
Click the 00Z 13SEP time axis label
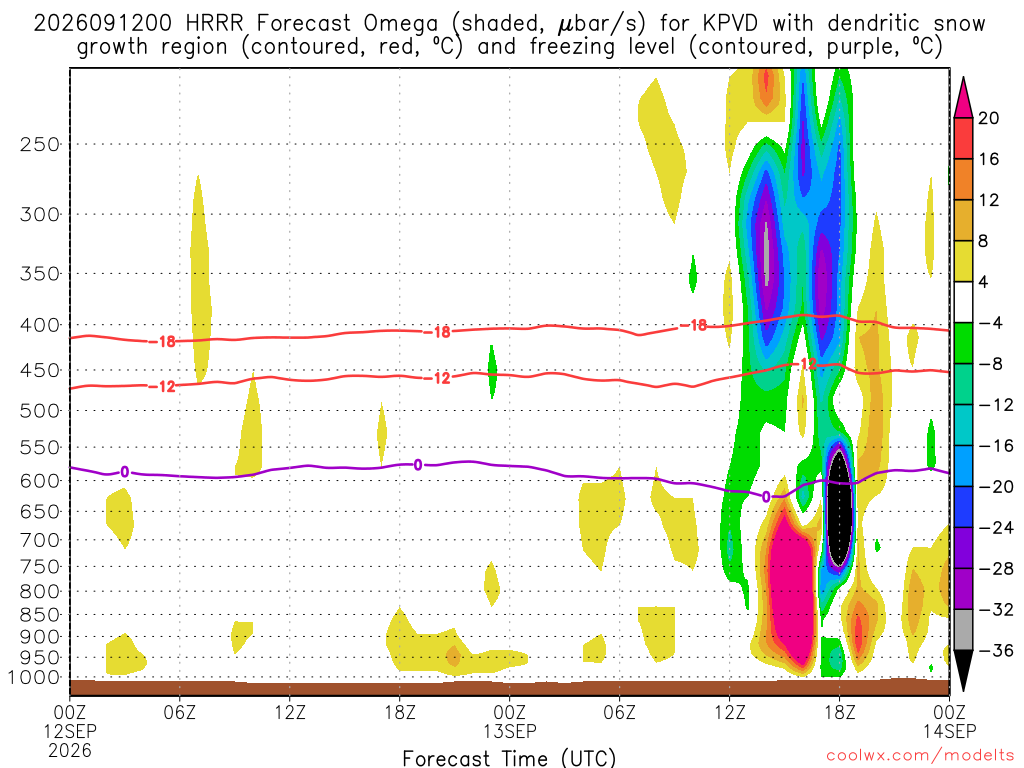pyautogui.click(x=509, y=721)
